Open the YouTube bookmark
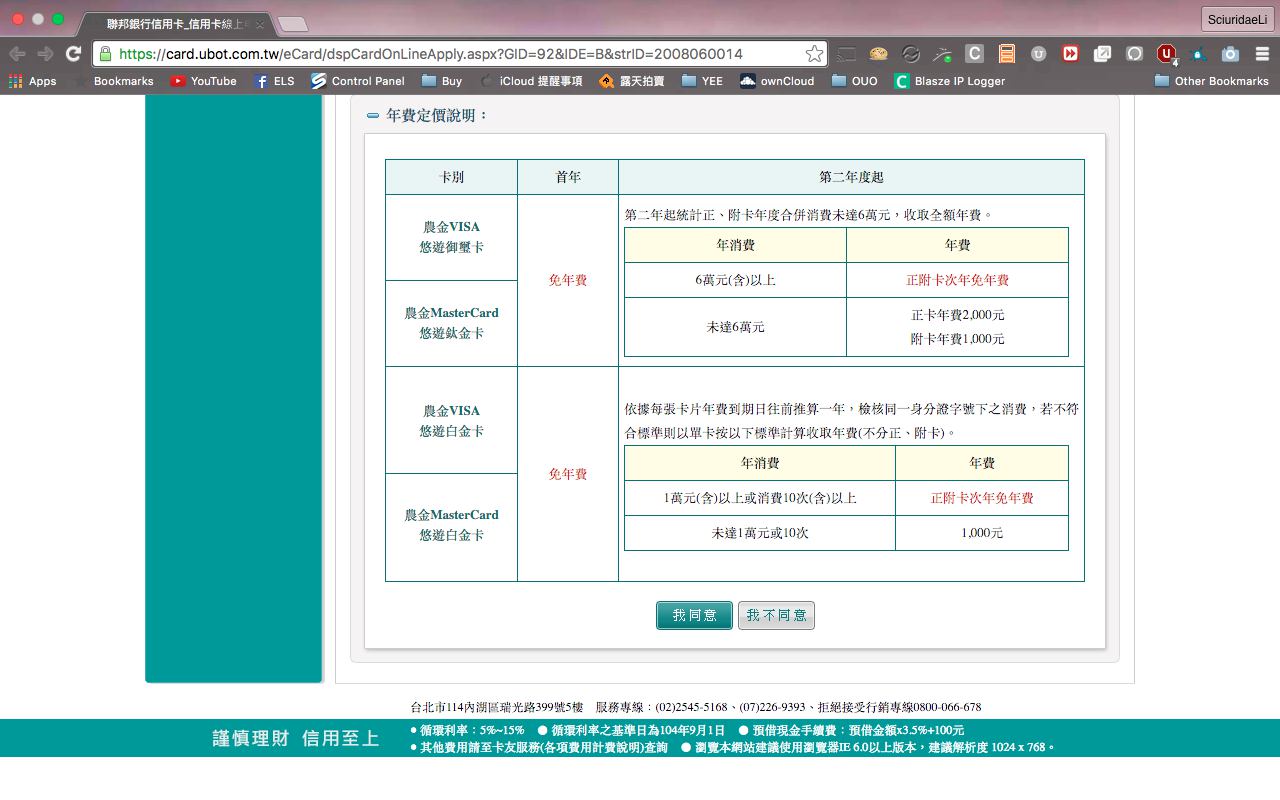 point(203,81)
